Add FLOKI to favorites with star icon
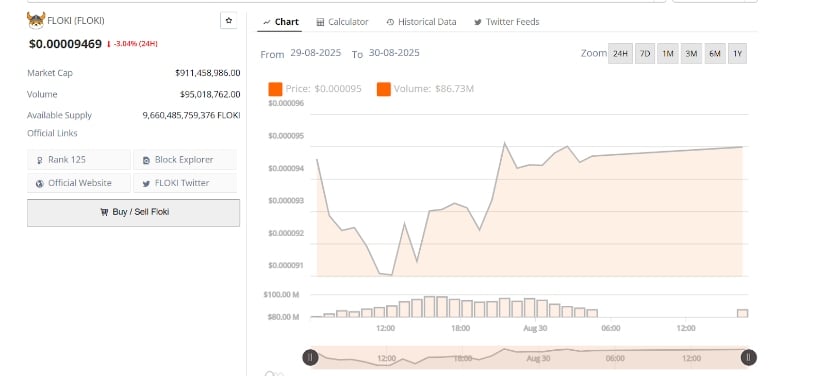Screen dimensions: 825x376 (228, 21)
